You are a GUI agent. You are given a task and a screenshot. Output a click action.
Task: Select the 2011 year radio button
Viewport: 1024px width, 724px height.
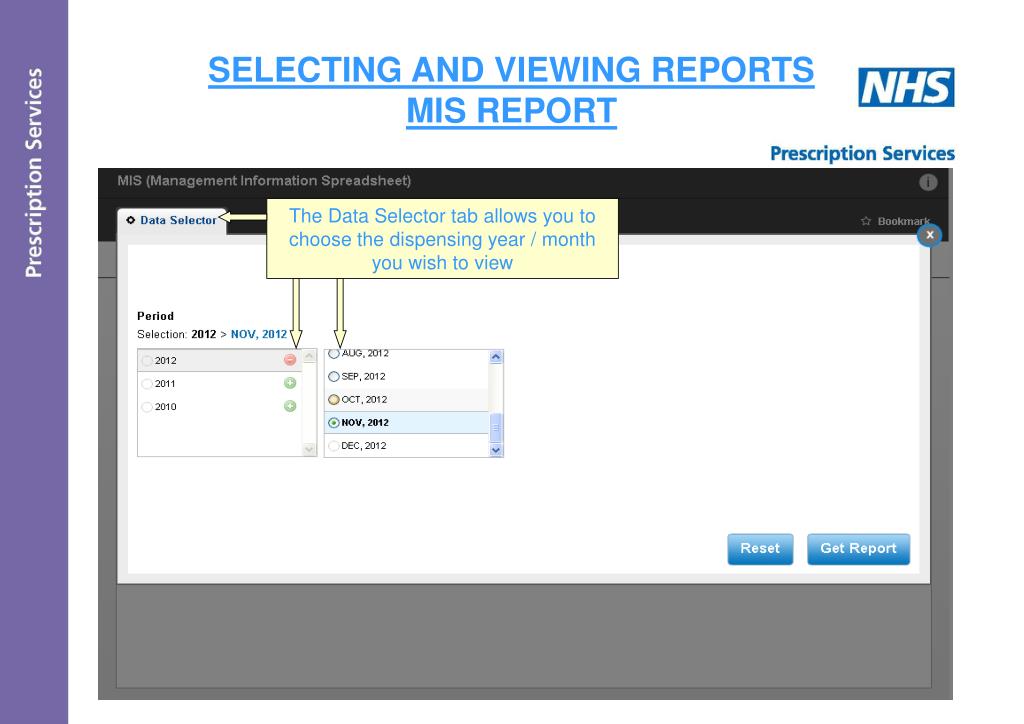[147, 384]
